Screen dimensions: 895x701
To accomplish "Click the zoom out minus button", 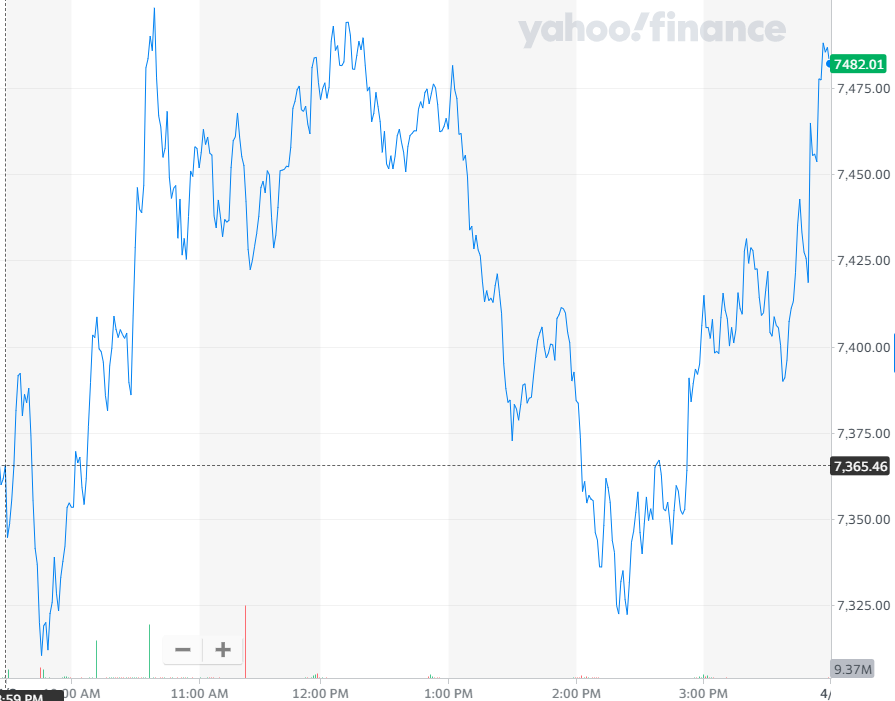I will pos(183,650).
